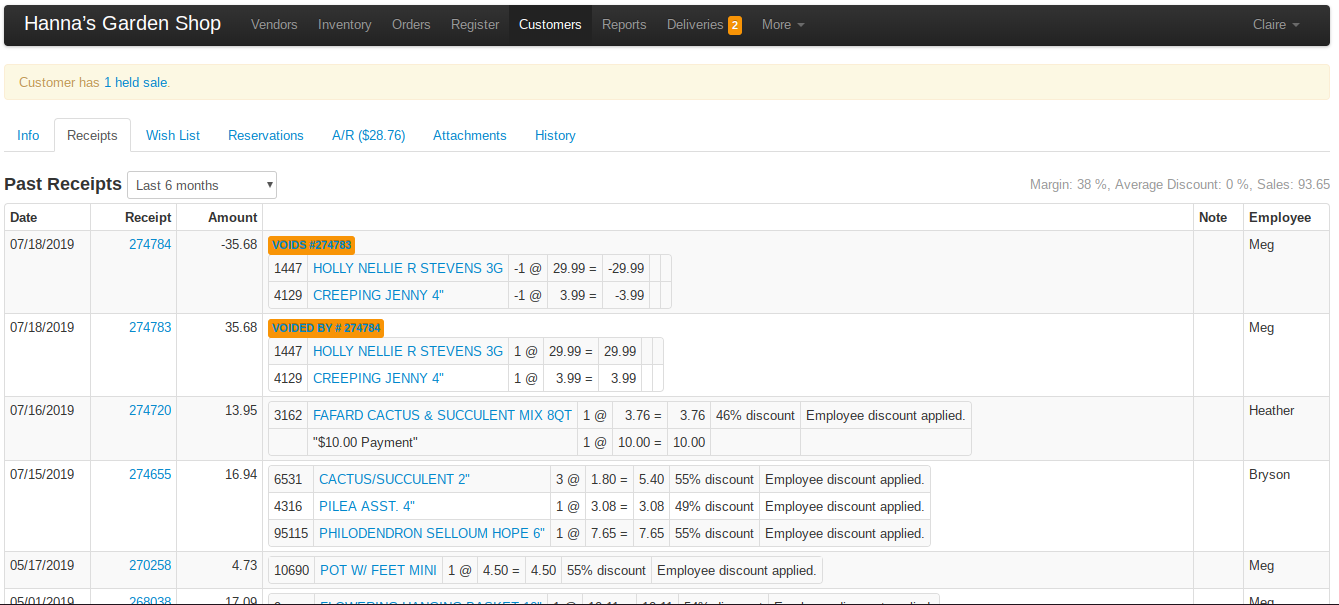Open FAFARD CACTUS & SUCCULENT MIX 8QT item
The width and height of the screenshot is (1339, 605).
[442, 415]
